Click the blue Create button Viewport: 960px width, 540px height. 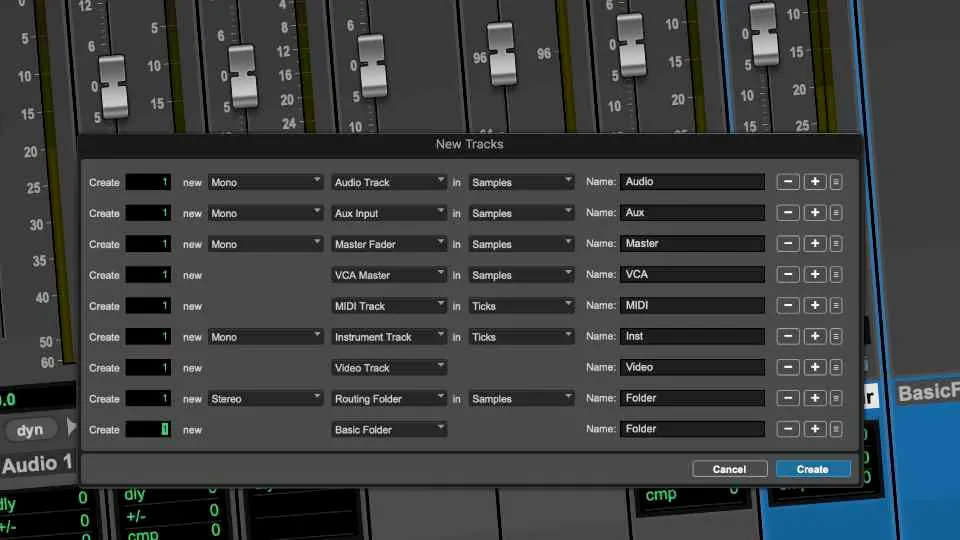[x=813, y=469]
